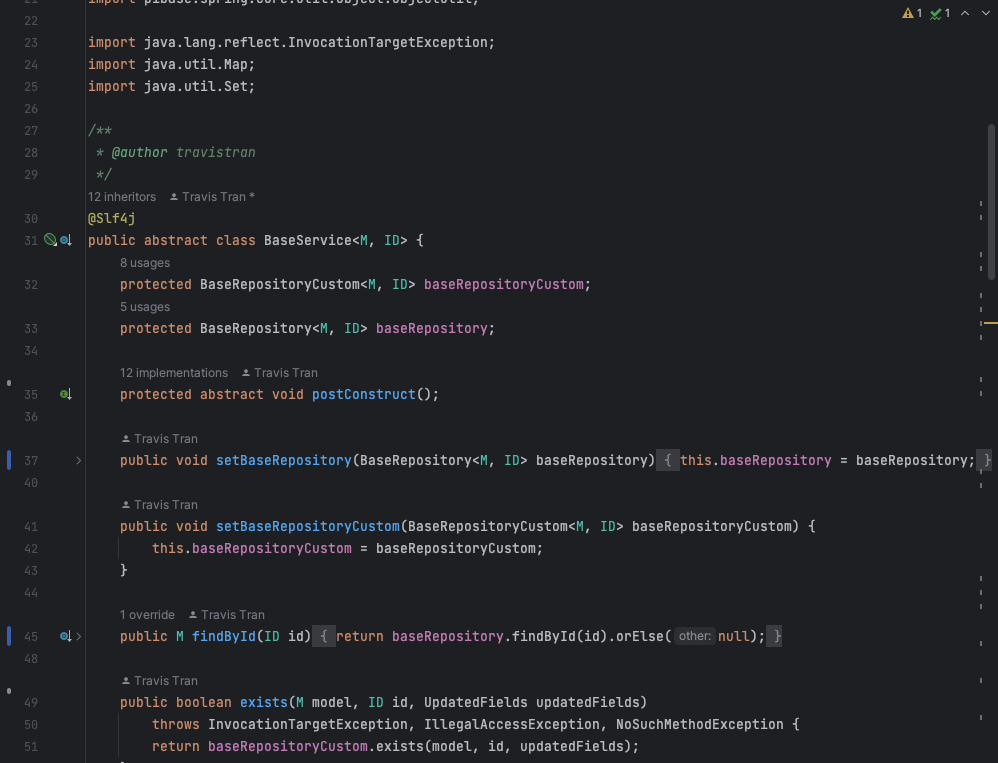
Task: Expand the folded setBaseRepository method body
Action: [78, 460]
